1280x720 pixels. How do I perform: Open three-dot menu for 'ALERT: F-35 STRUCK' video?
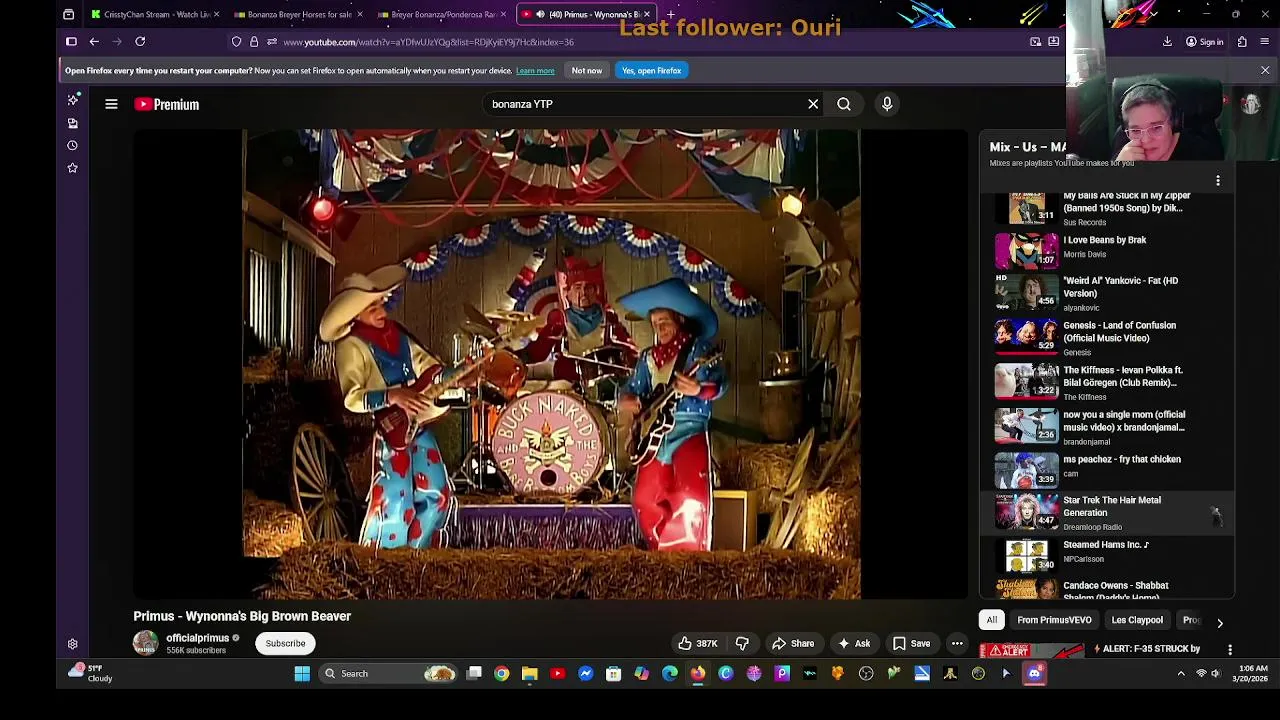click(x=1230, y=650)
